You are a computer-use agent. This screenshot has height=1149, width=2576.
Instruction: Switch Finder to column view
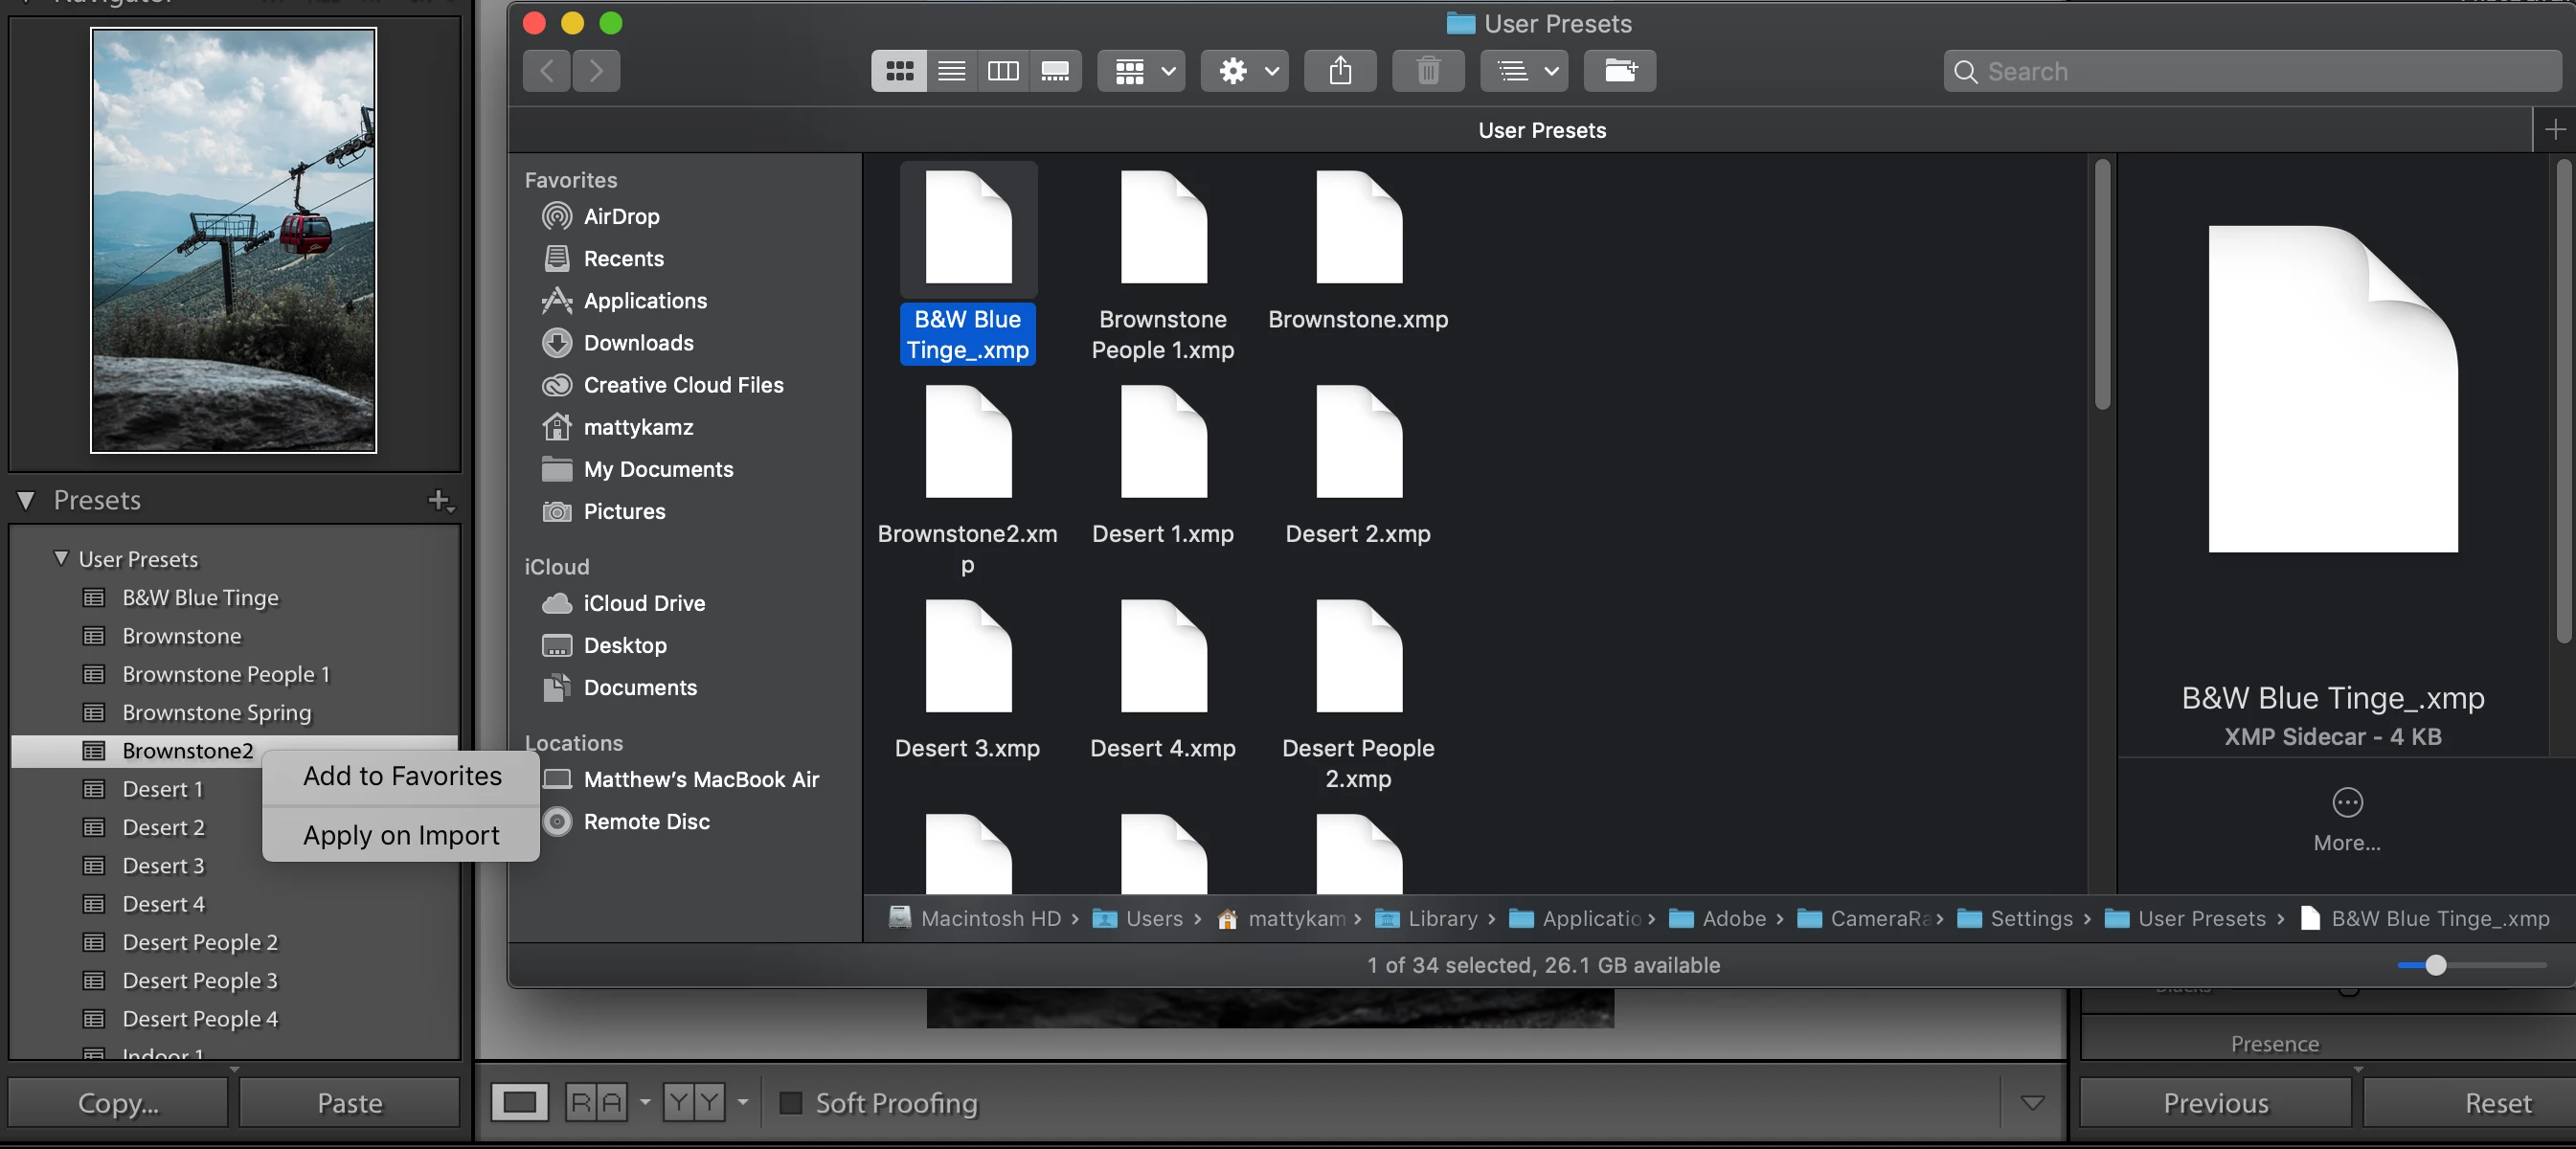click(x=1003, y=71)
